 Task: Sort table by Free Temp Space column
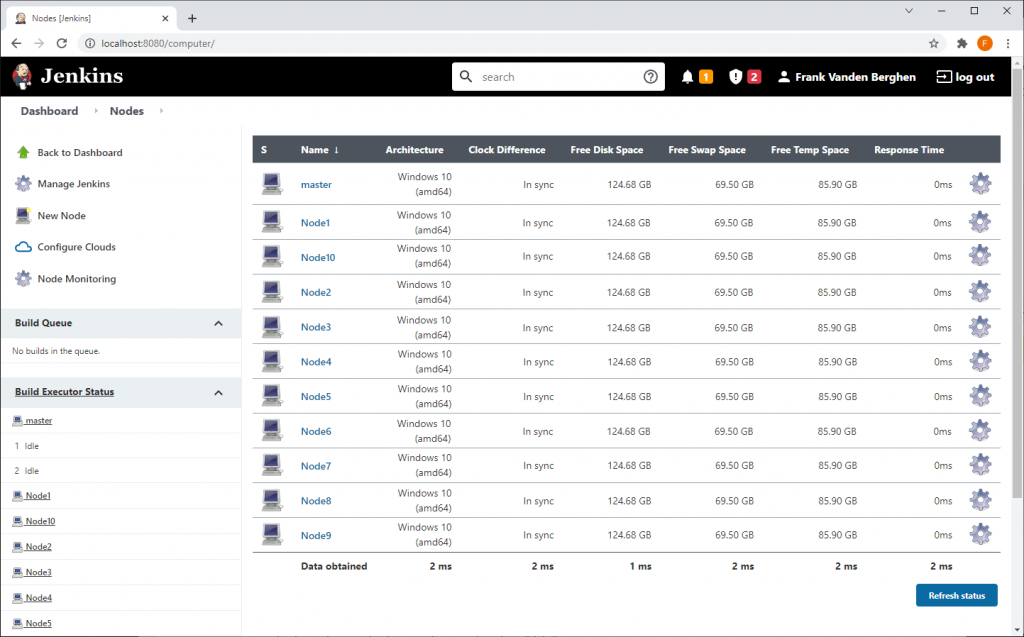810,150
